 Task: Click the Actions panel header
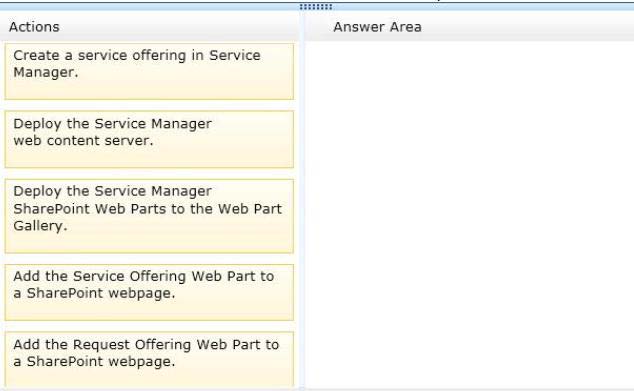click(34, 27)
